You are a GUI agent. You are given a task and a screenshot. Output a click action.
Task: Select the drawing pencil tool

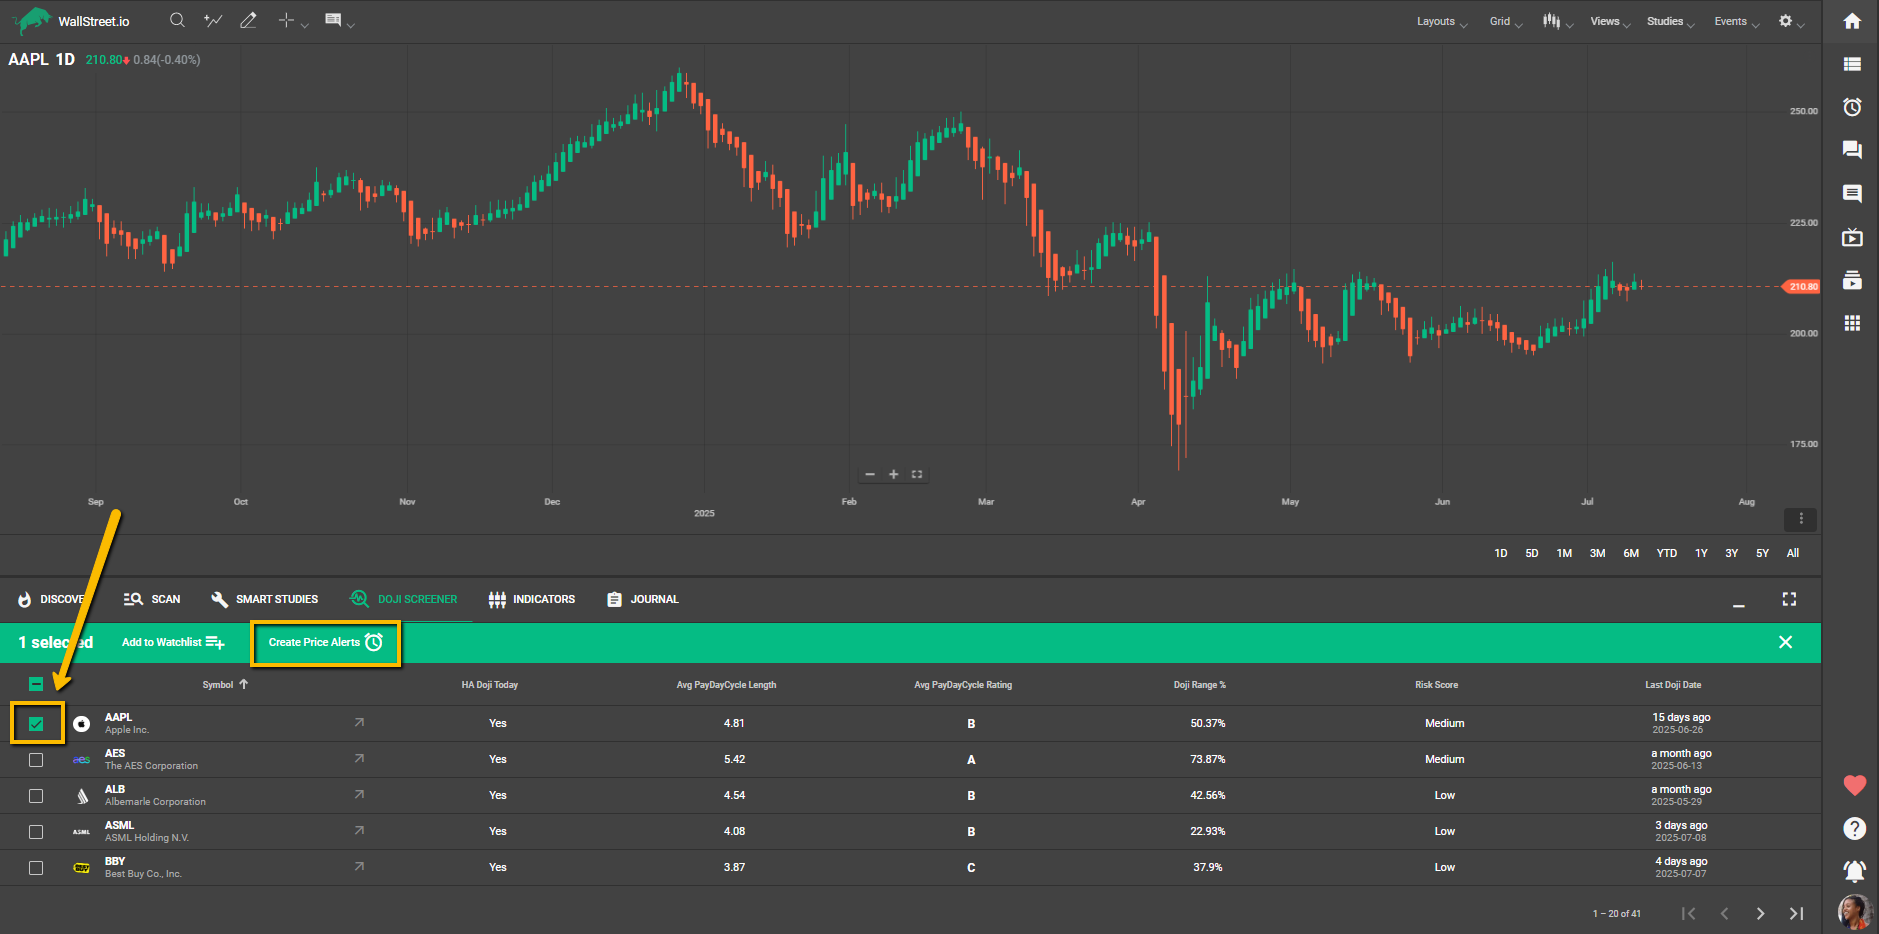pos(248,20)
